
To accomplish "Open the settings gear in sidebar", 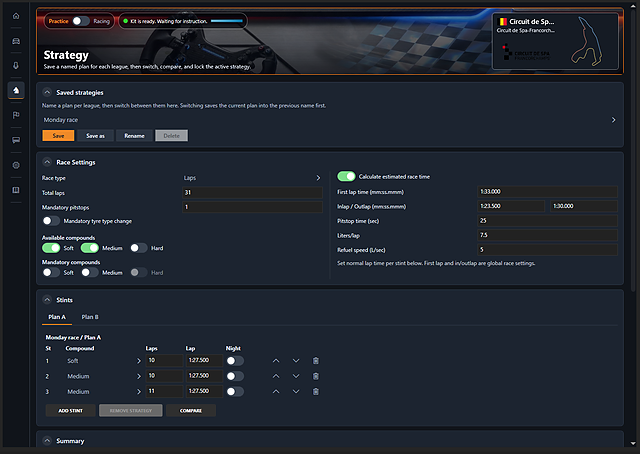I will (16, 165).
